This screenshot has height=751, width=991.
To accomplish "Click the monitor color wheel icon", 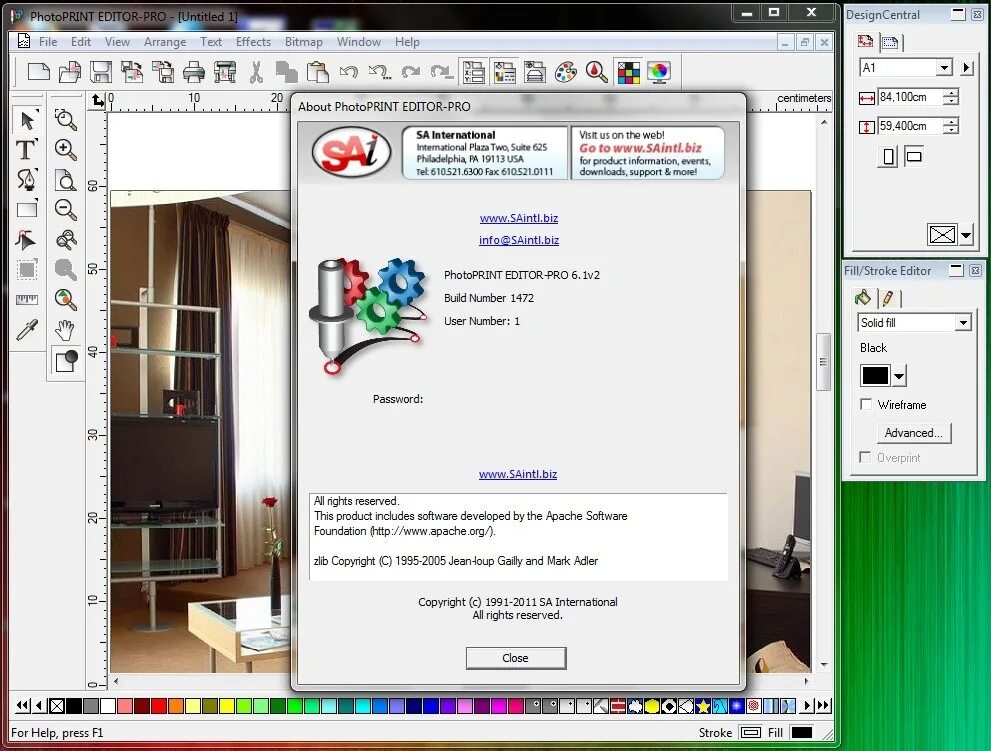I will [x=659, y=72].
